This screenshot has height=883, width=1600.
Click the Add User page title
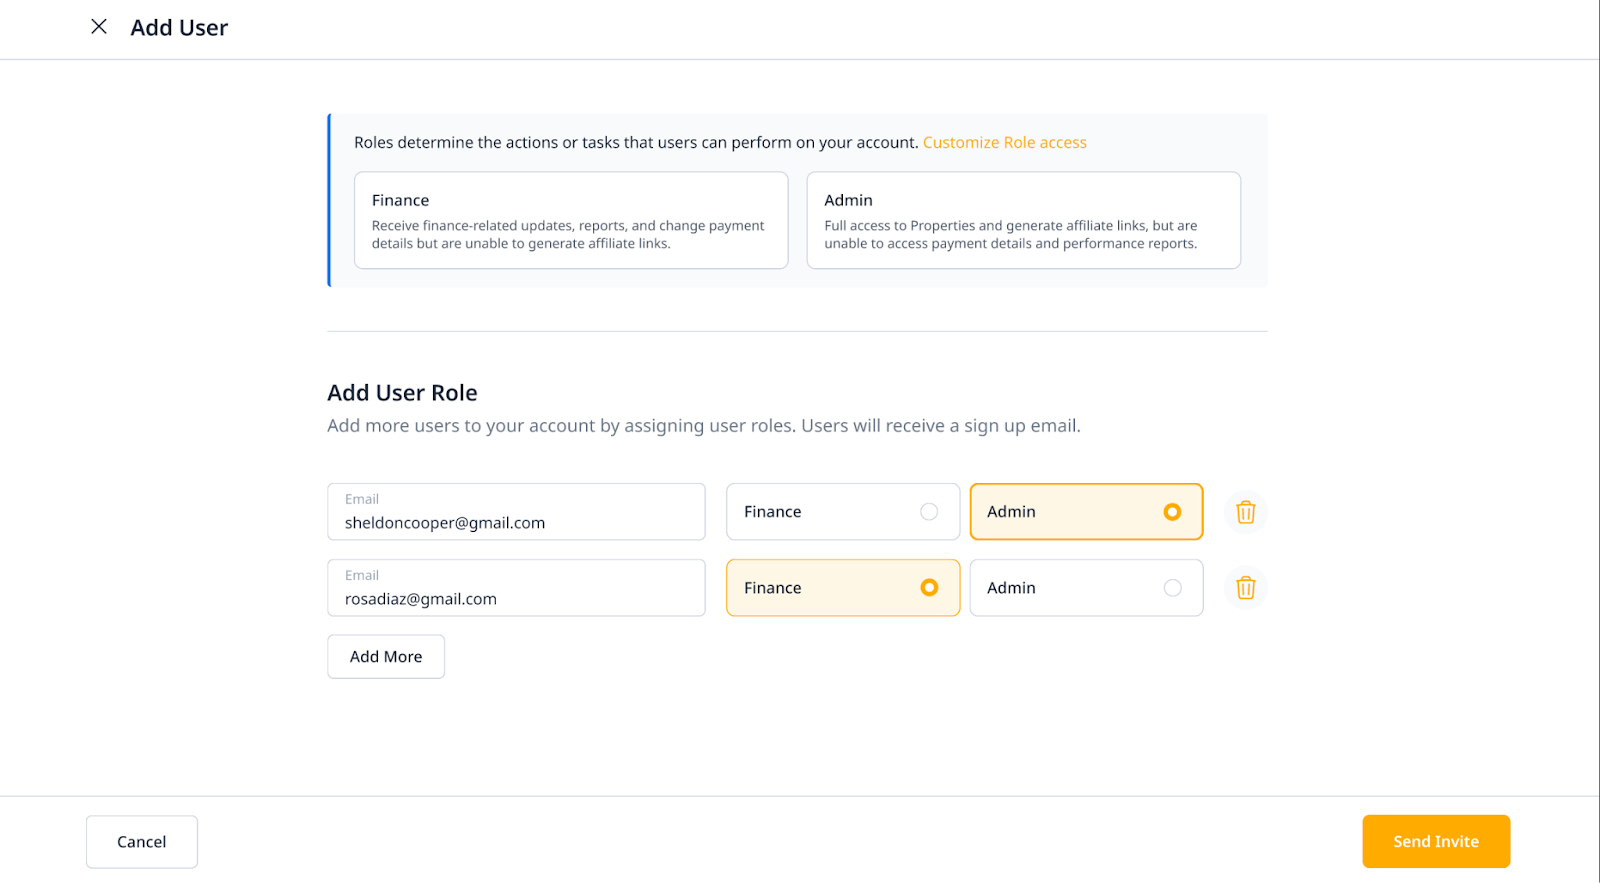pyautogui.click(x=179, y=28)
